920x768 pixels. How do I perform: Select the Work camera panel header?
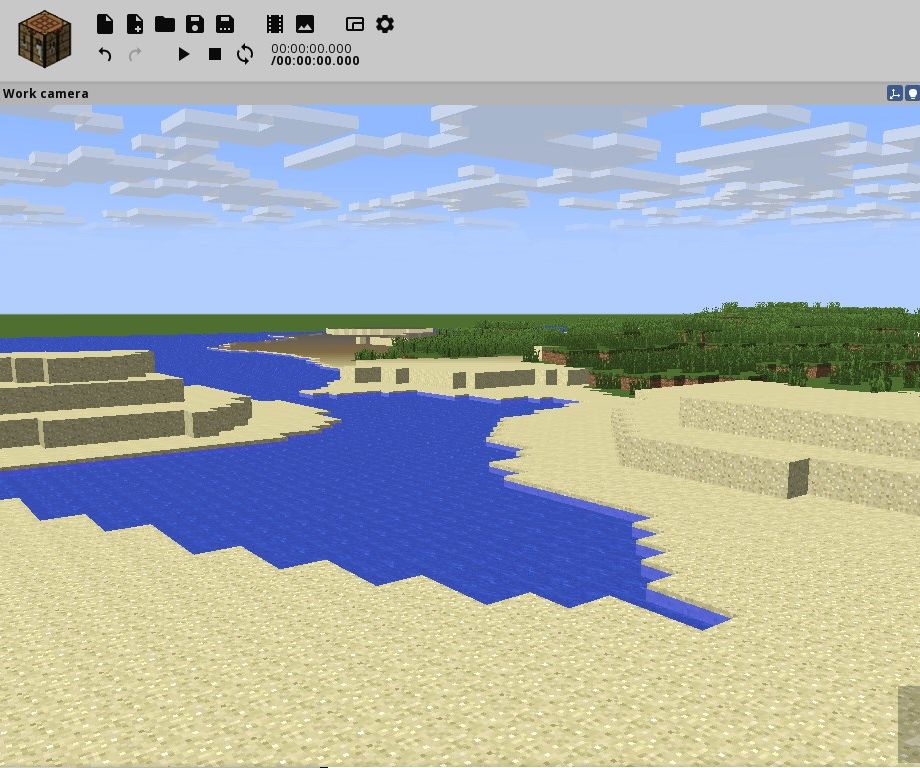[45, 93]
